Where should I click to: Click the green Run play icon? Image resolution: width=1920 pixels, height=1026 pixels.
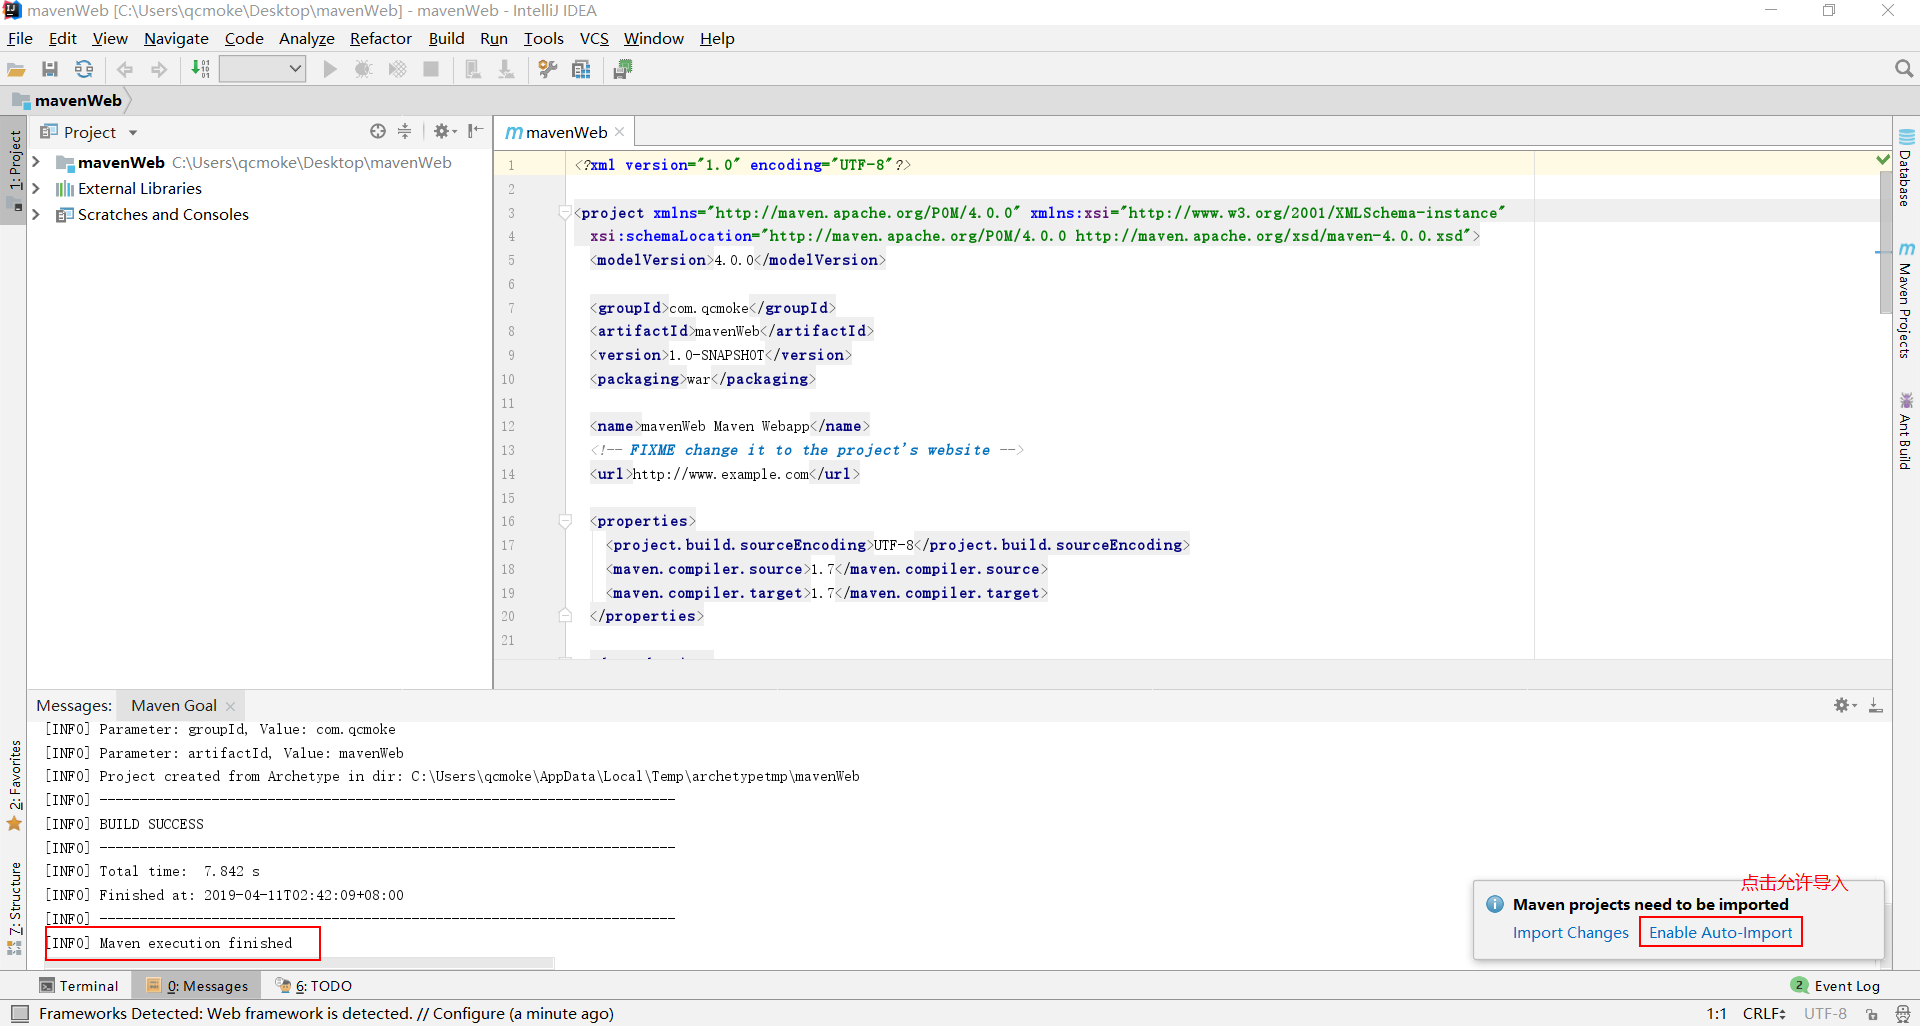pyautogui.click(x=330, y=69)
